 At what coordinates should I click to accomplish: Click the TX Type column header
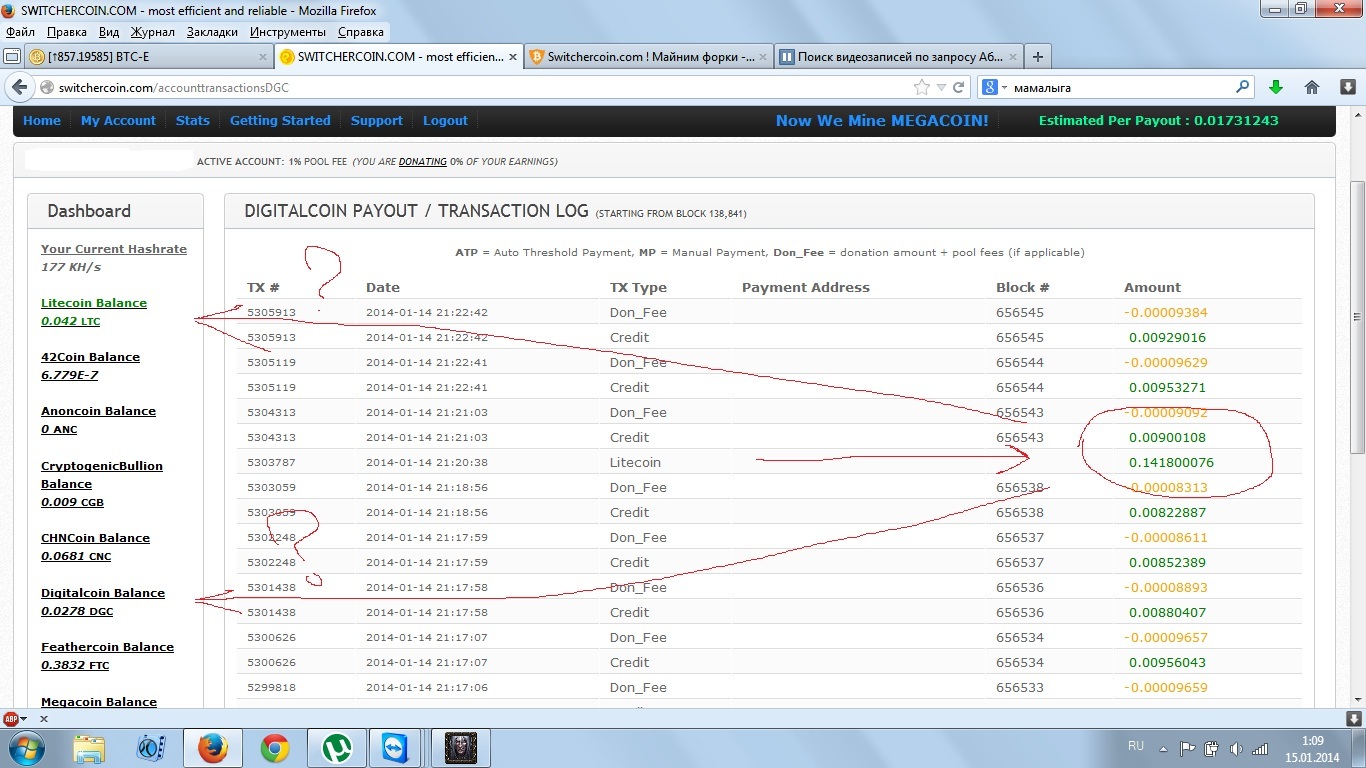click(638, 287)
